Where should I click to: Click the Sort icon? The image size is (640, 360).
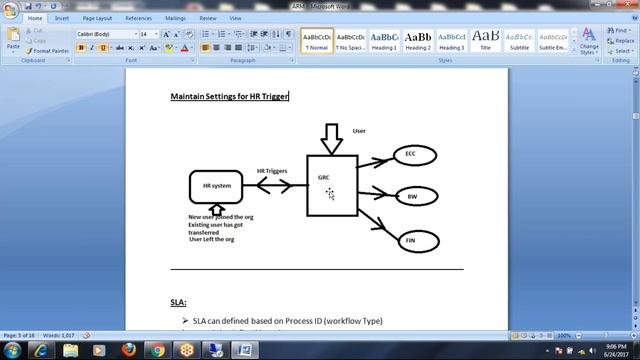[x=276, y=34]
